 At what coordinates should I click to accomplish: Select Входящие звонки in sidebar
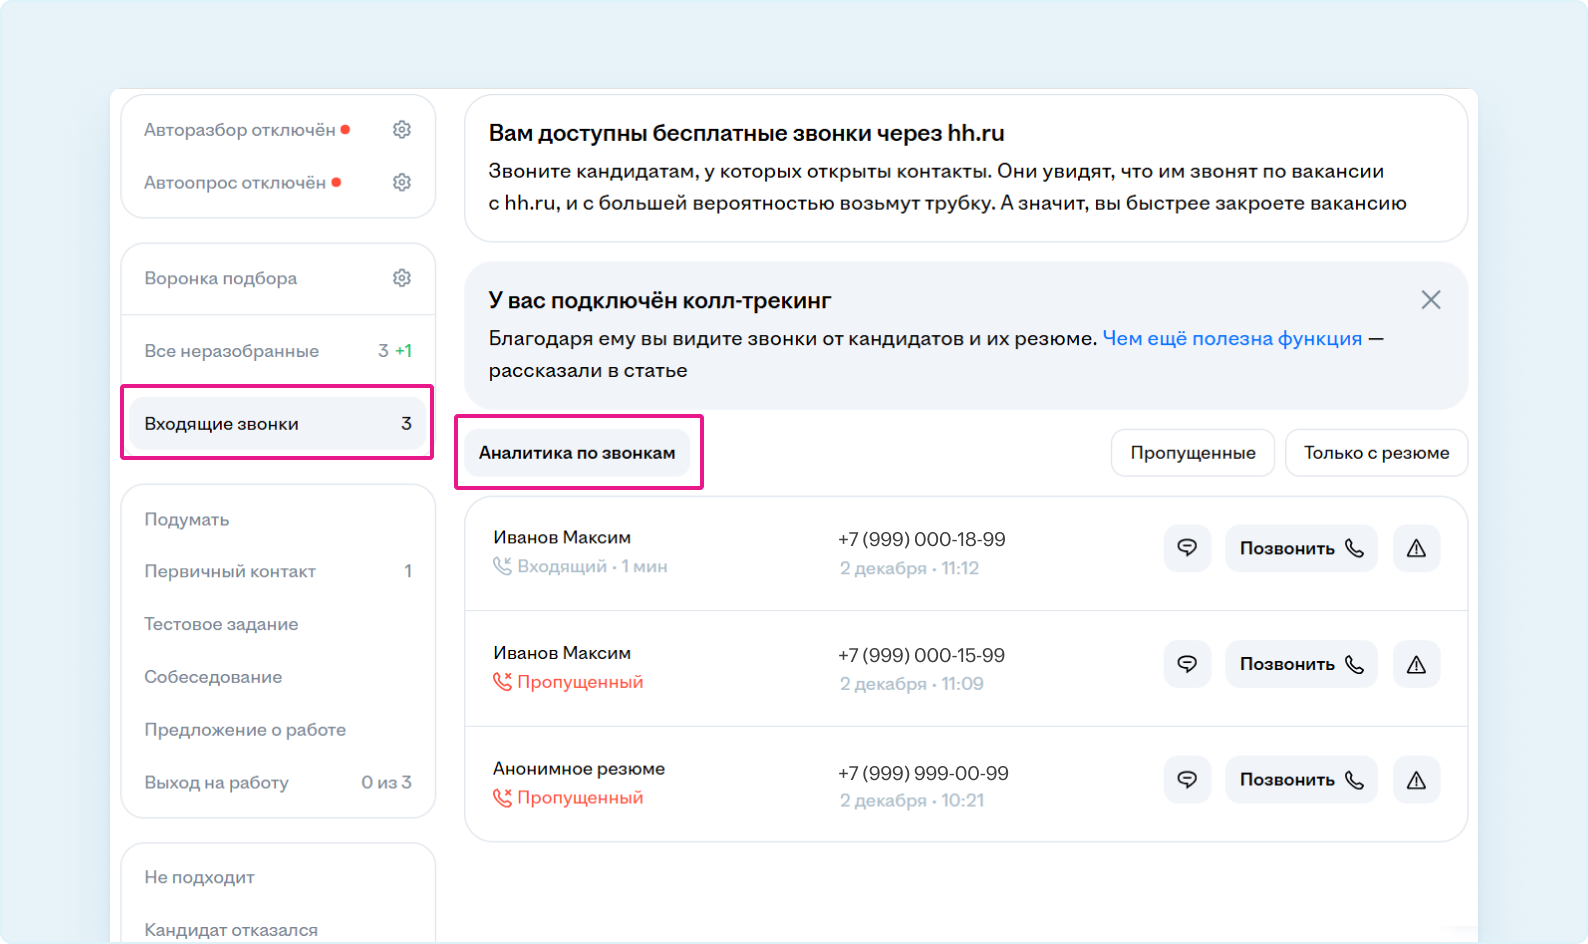tap(277, 424)
